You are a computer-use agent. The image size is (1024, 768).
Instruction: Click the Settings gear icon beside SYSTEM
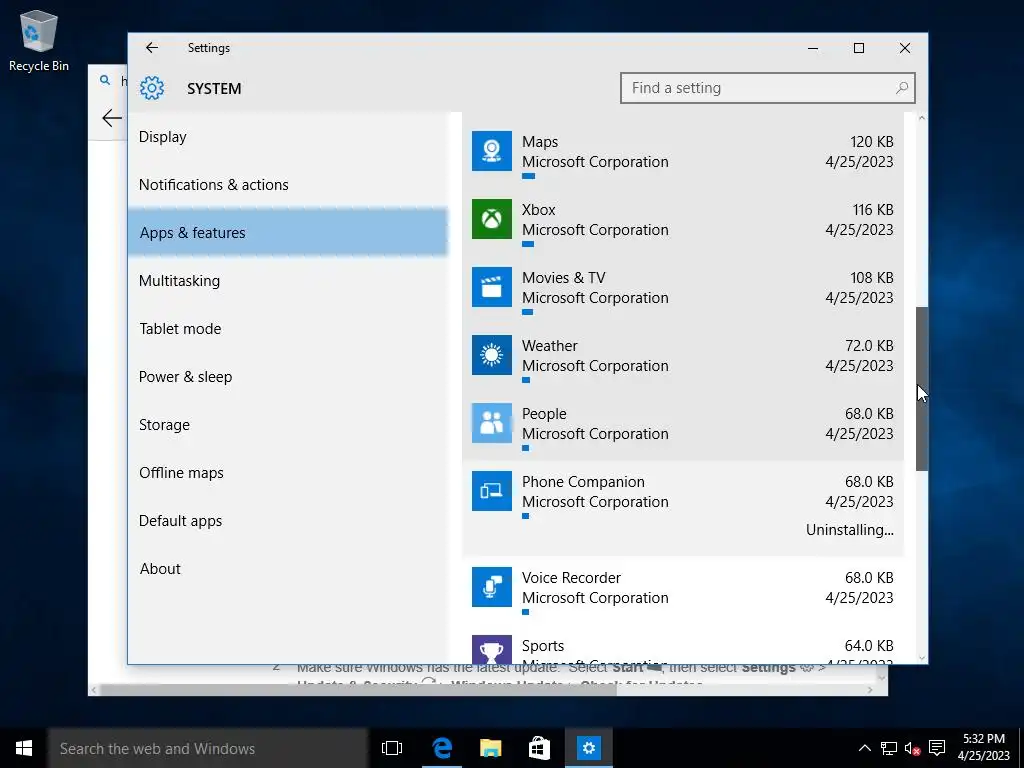pos(152,88)
